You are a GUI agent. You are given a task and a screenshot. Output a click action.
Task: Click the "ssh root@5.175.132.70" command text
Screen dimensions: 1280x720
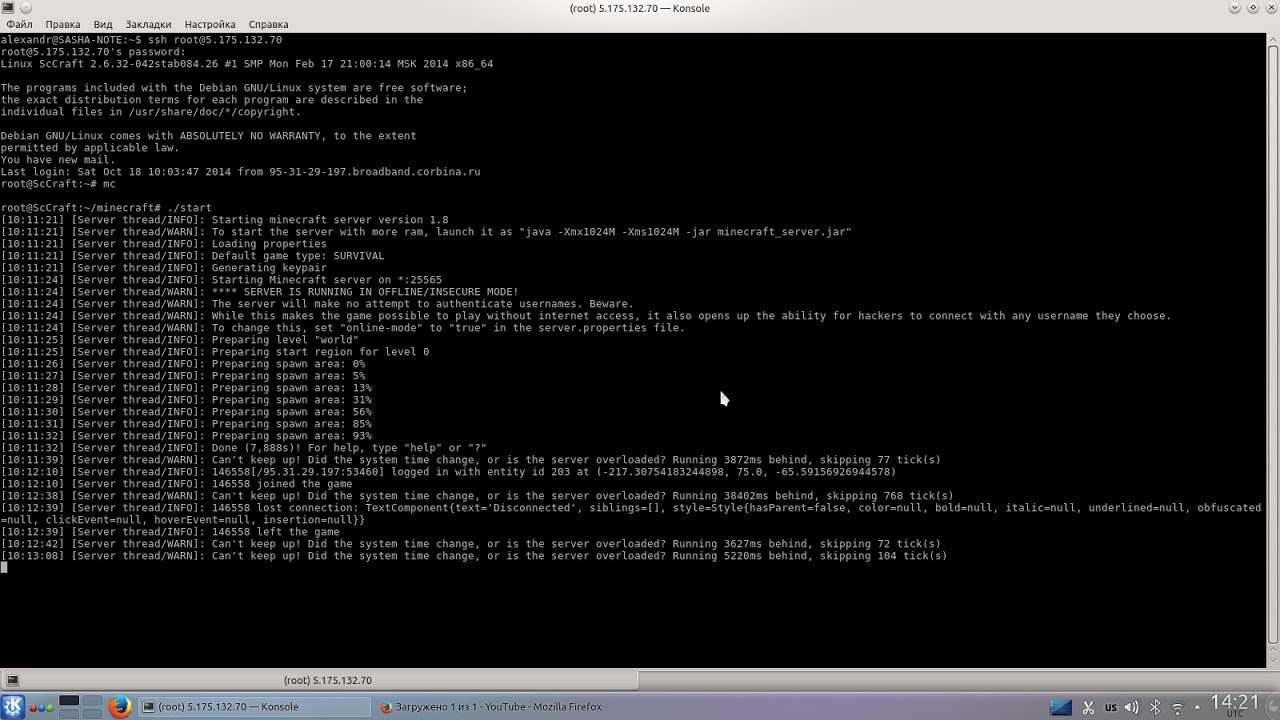[215, 40]
